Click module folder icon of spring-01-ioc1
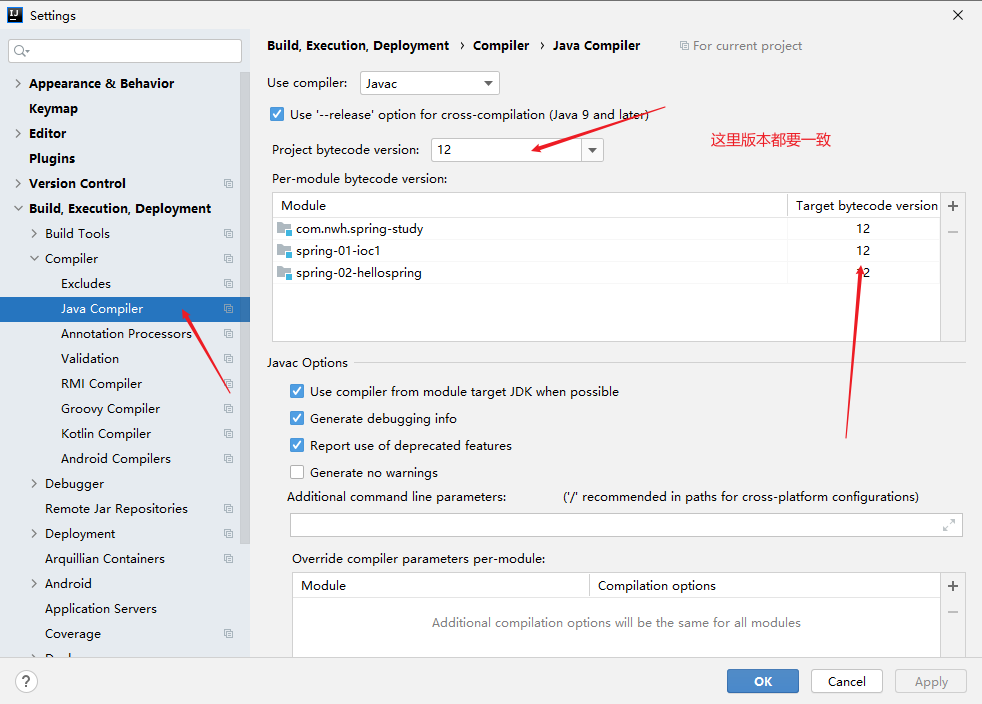 [284, 251]
